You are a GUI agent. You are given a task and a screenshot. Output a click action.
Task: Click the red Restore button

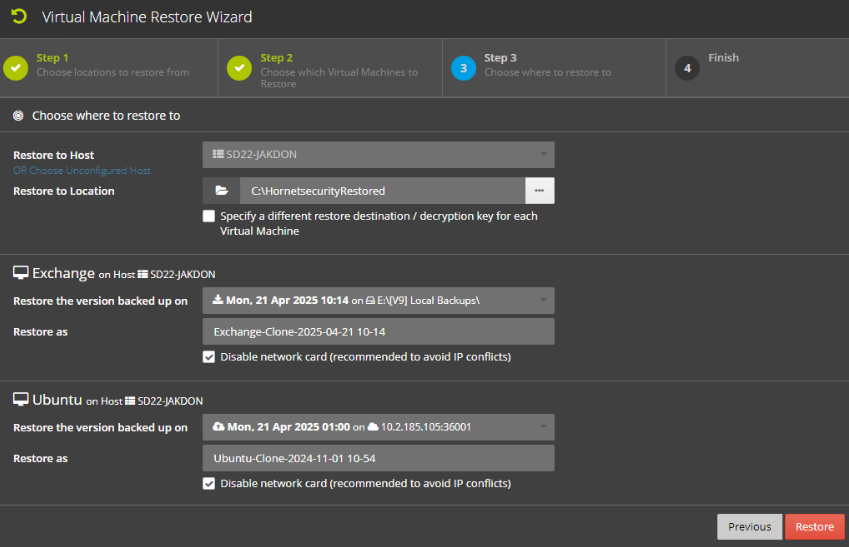[814, 527]
